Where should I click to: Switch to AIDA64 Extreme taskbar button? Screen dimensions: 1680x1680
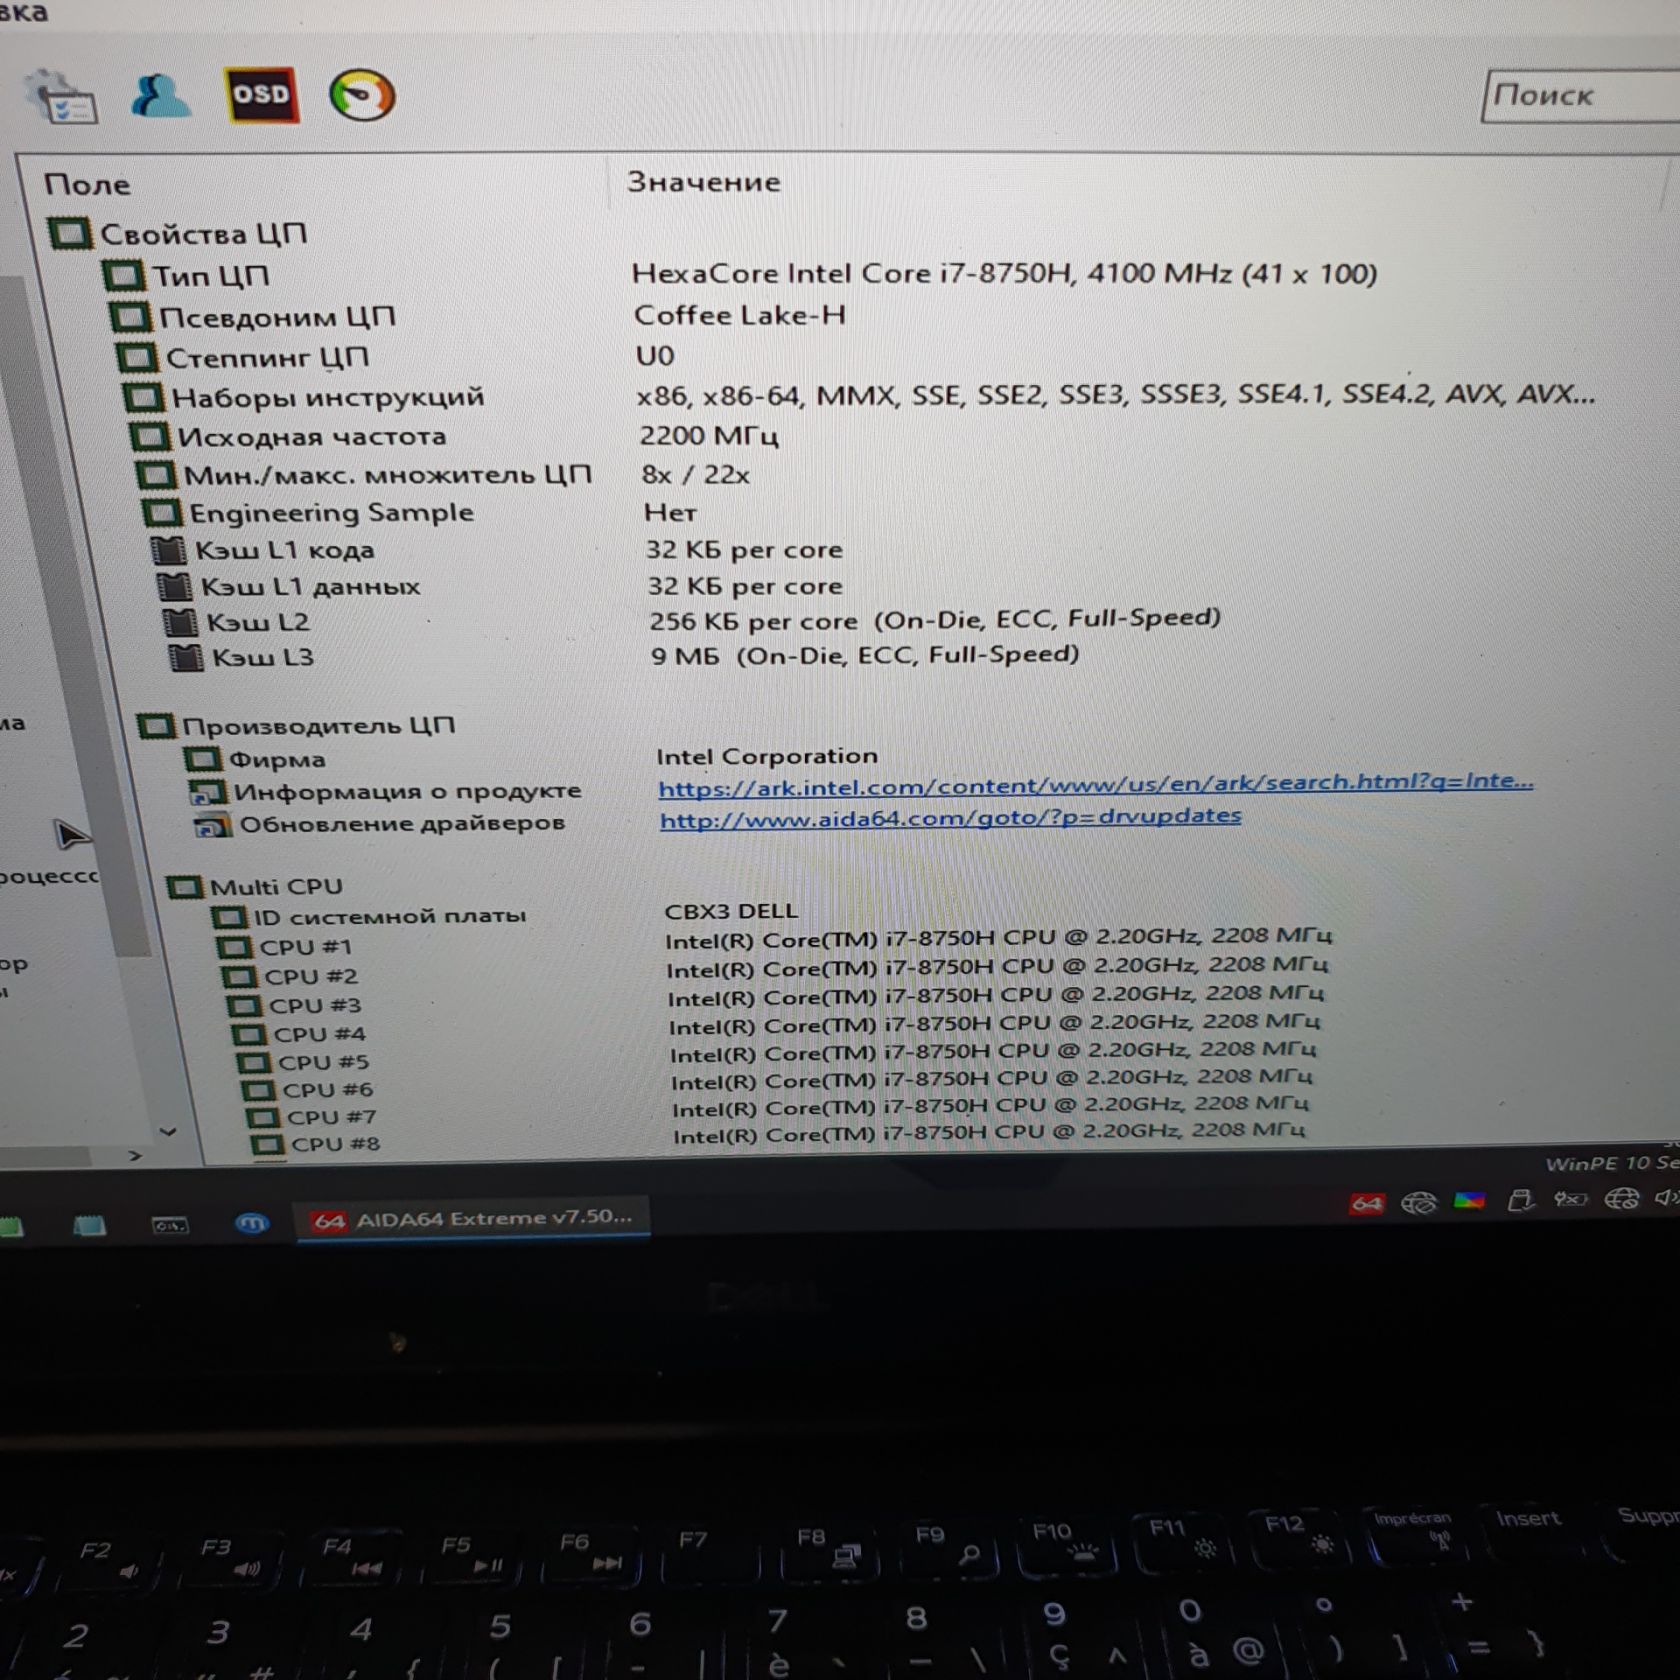[x=473, y=1219]
